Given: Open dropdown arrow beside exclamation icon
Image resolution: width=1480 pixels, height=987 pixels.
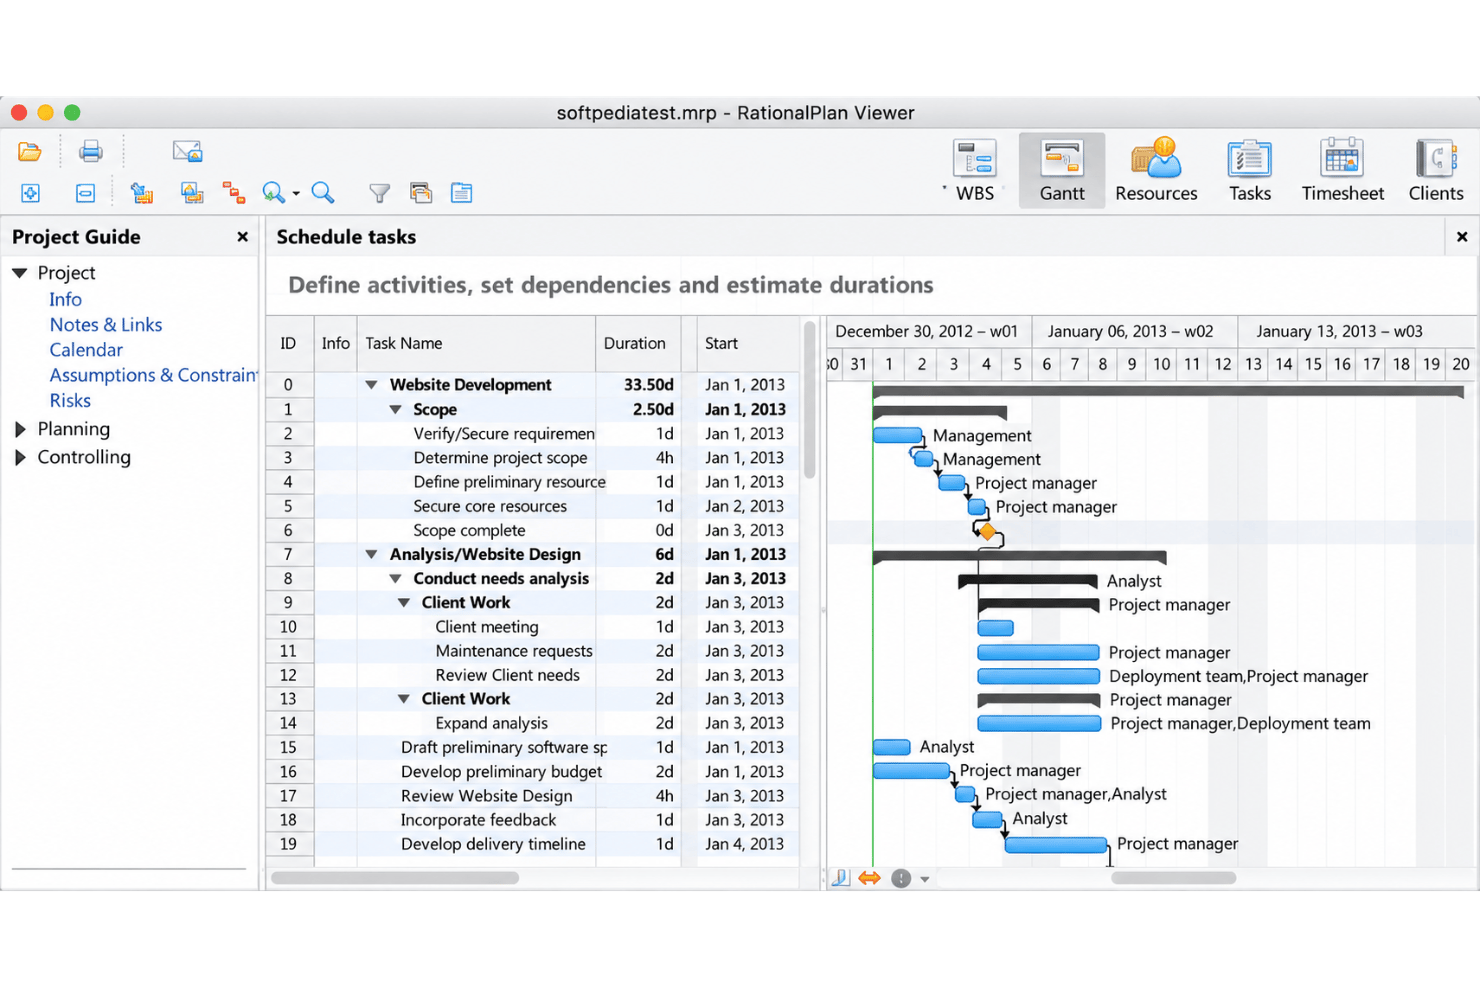Looking at the screenshot, I should click(925, 879).
